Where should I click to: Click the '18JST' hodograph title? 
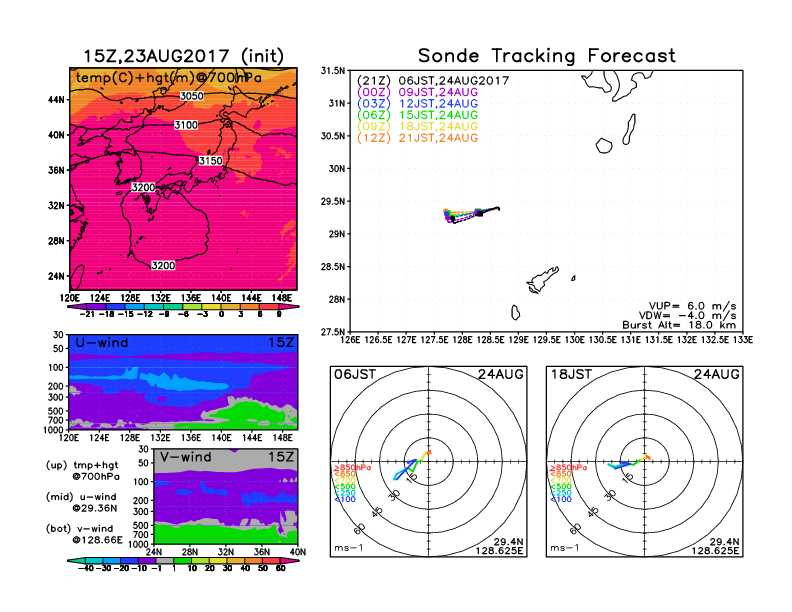[x=571, y=374]
